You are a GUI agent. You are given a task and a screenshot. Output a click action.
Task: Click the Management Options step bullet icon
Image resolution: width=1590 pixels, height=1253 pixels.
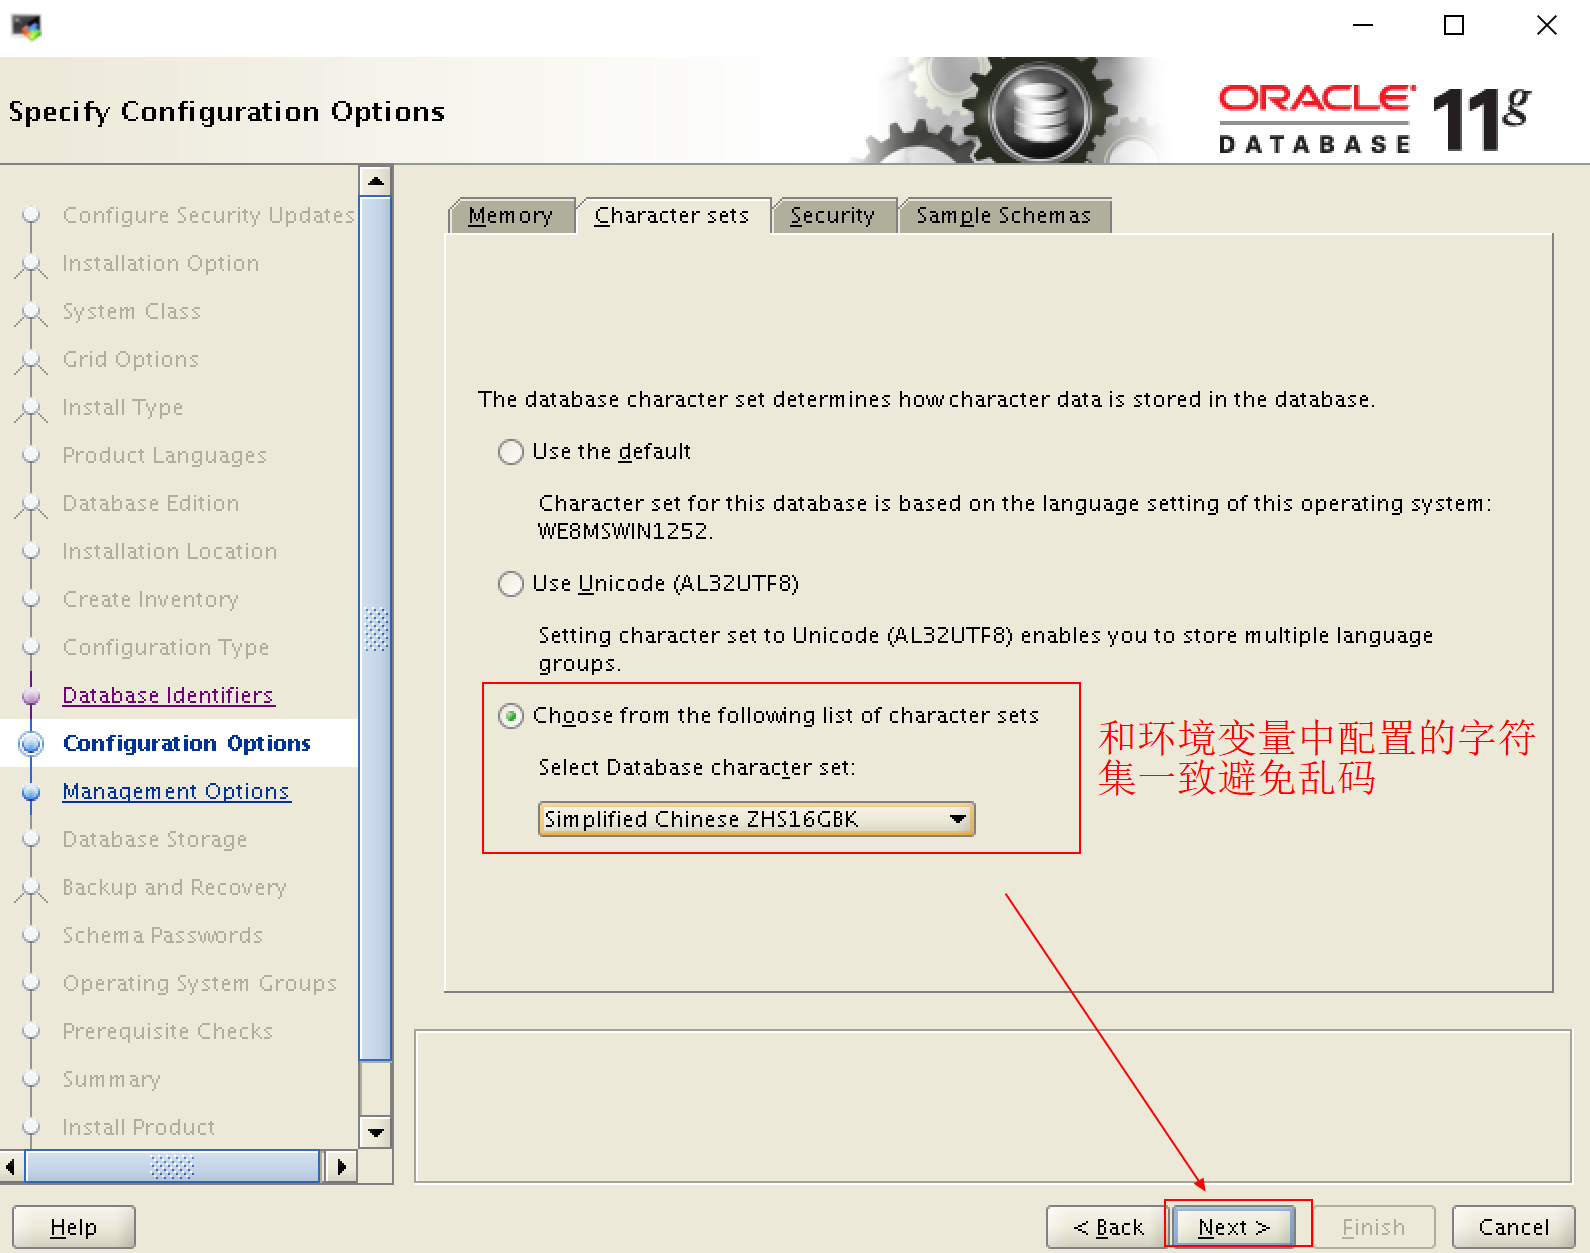[31, 792]
